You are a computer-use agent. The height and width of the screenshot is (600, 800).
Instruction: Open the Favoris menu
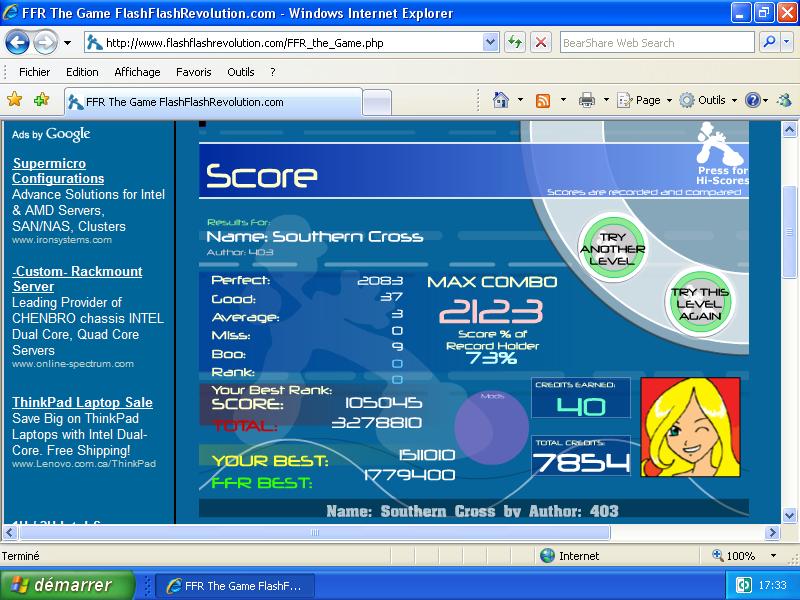click(x=193, y=72)
